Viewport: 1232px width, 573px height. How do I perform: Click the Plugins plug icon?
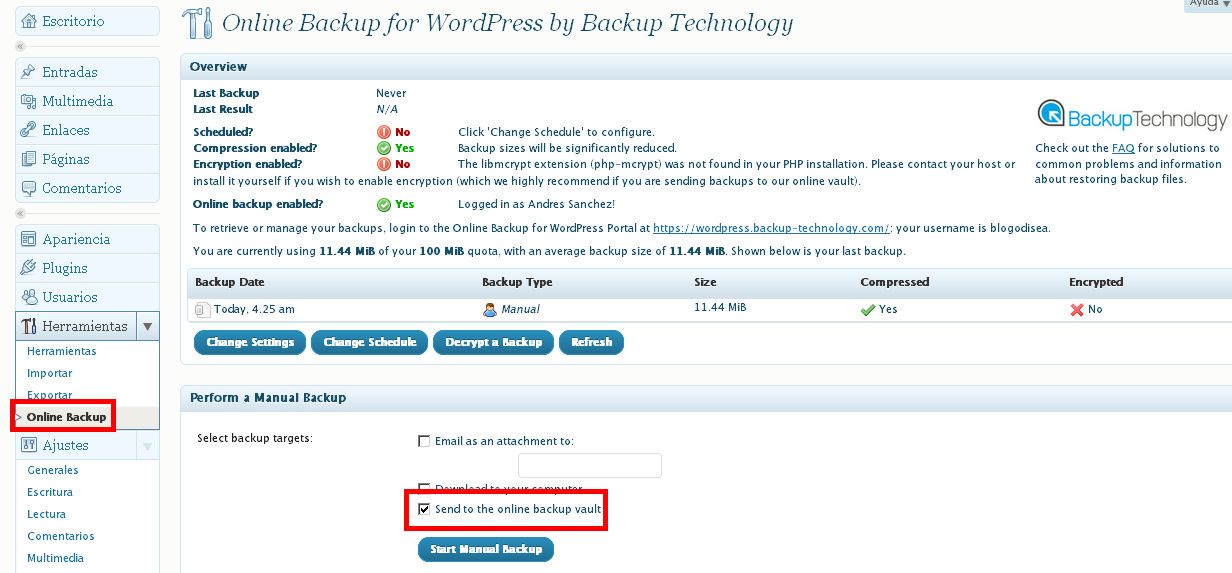pyautogui.click(x=29, y=268)
